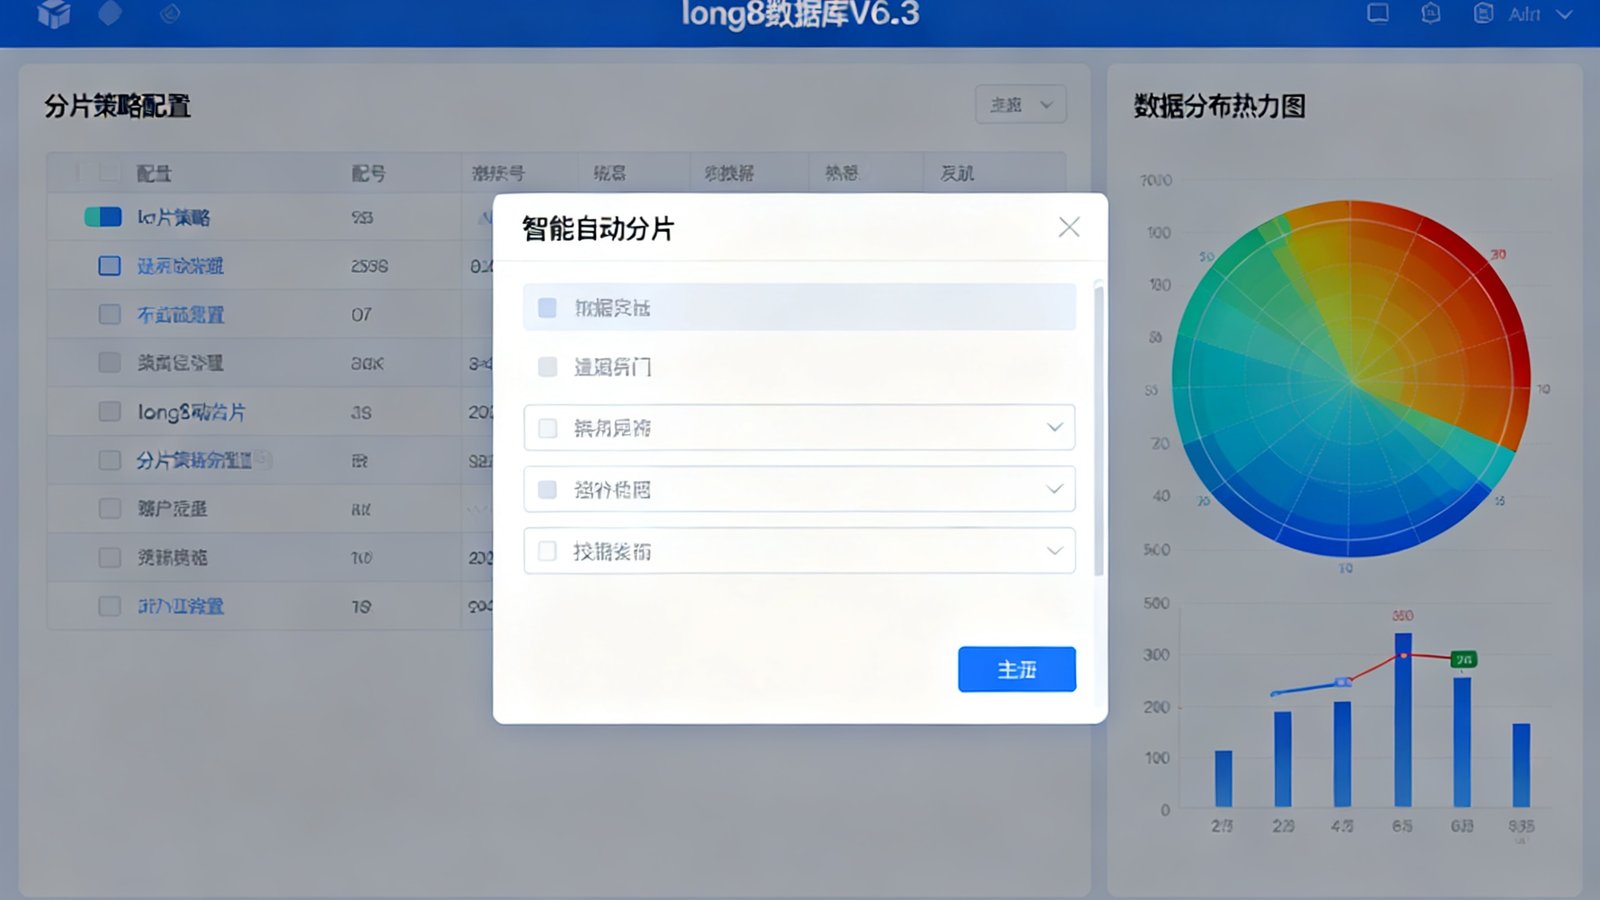Image resolution: width=1600 pixels, height=900 pixels.
Task: Click the rightmost bar in the bar chart
Action: (x=1521, y=765)
